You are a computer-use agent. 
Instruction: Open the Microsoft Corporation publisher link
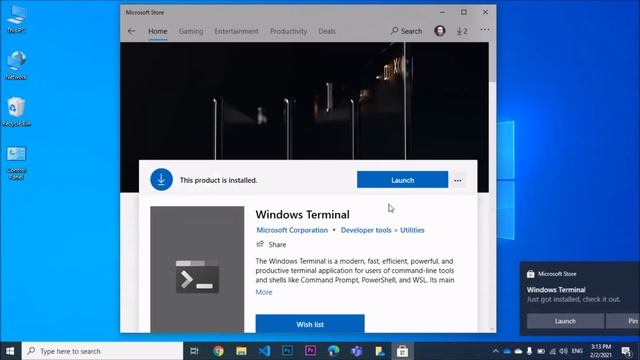pos(292,230)
